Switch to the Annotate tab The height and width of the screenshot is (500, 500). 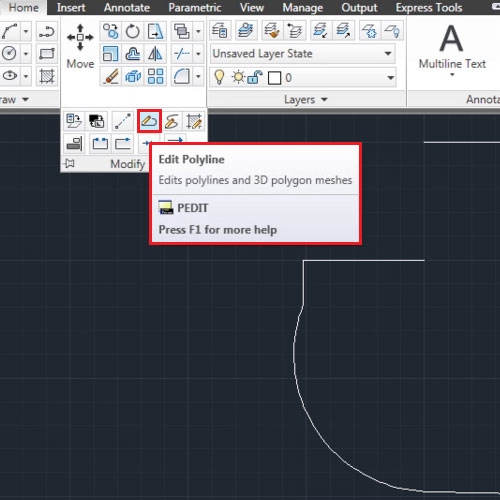(x=127, y=7)
